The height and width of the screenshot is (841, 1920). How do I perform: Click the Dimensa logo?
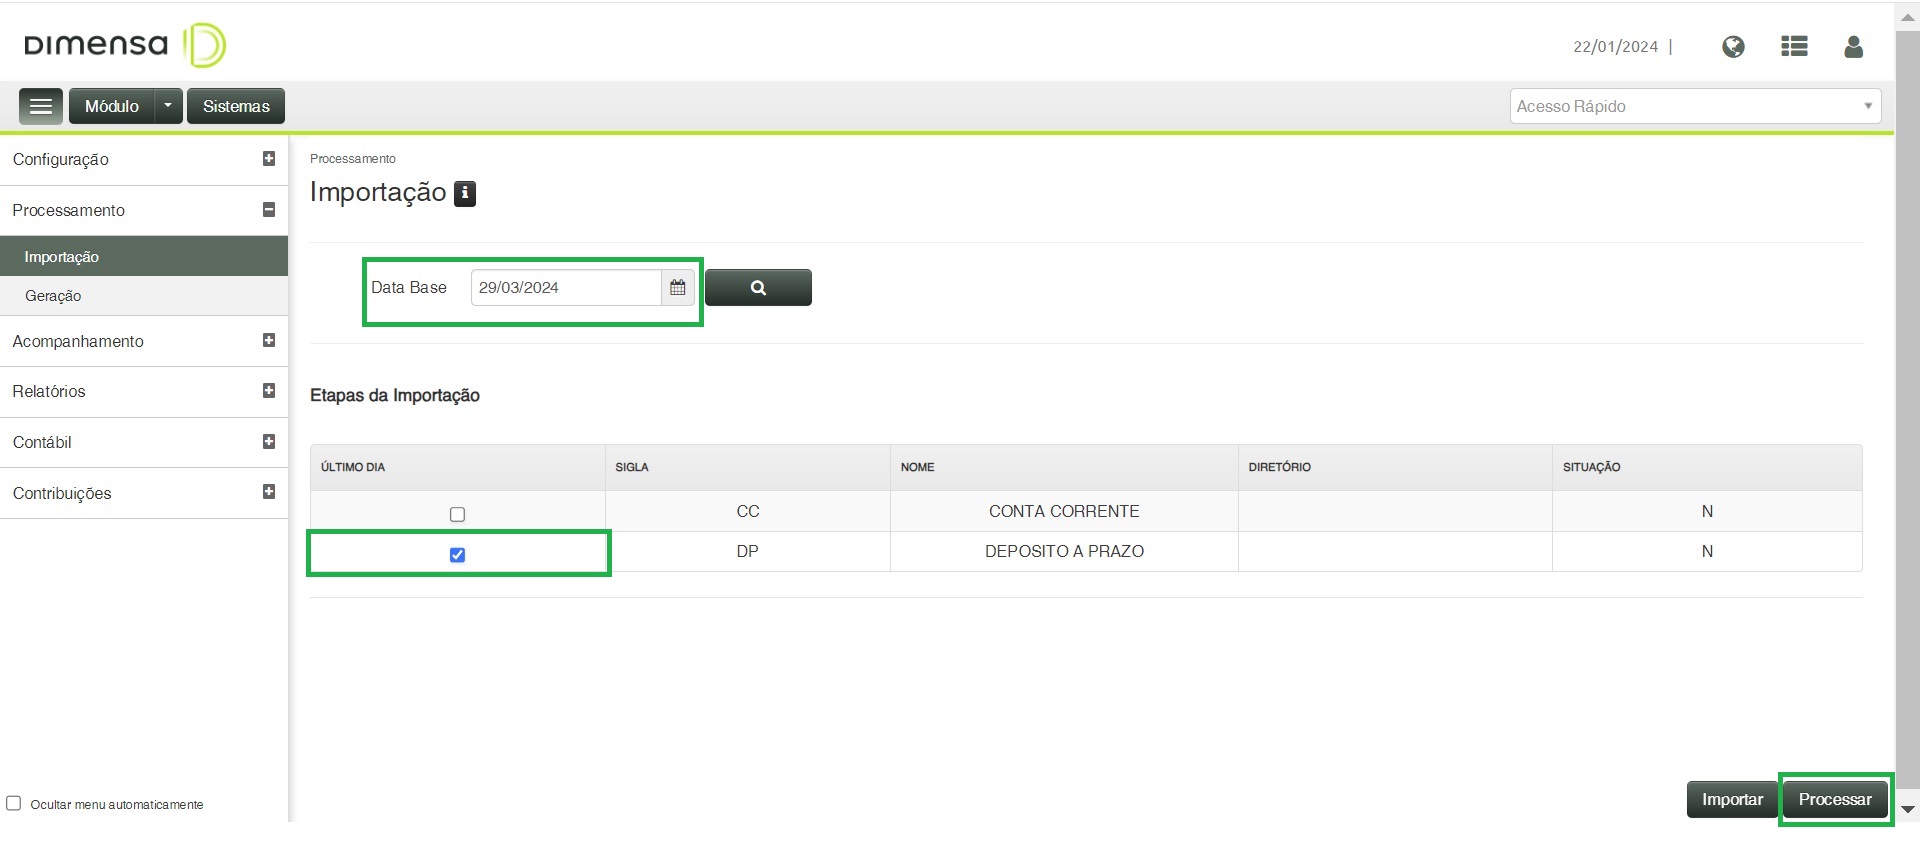[x=125, y=45]
